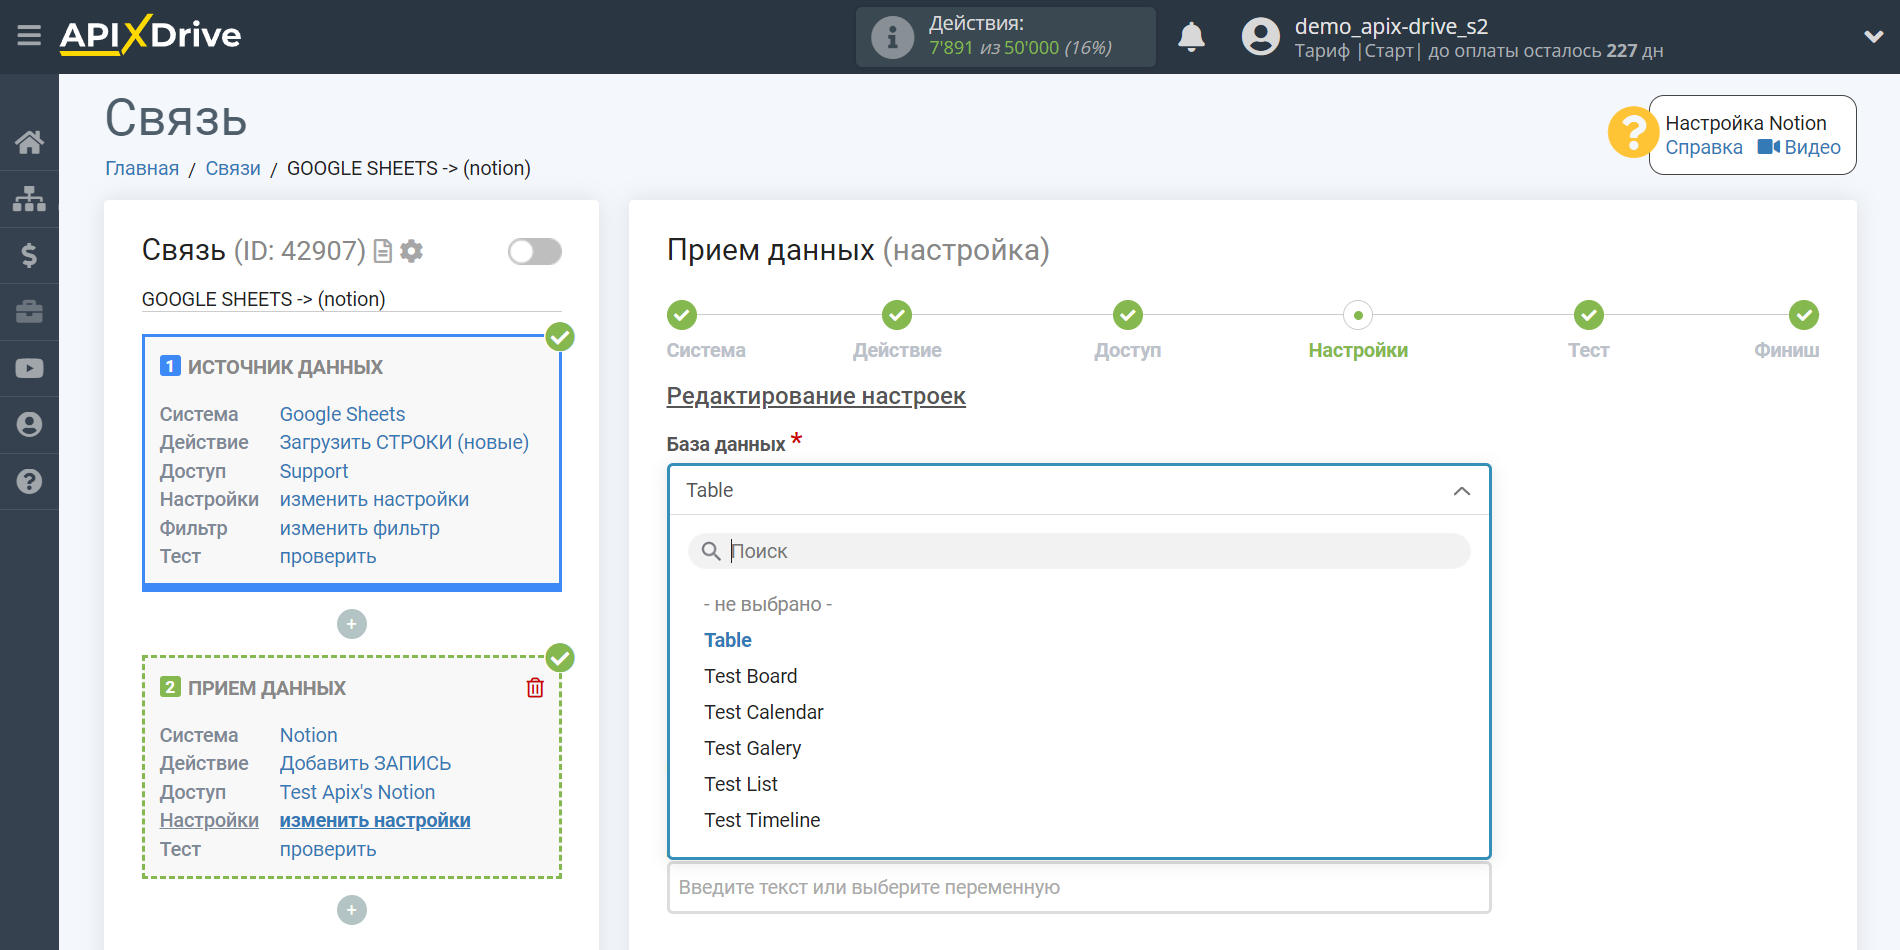Add a block with the lower plus button
1900x950 pixels.
352,910
